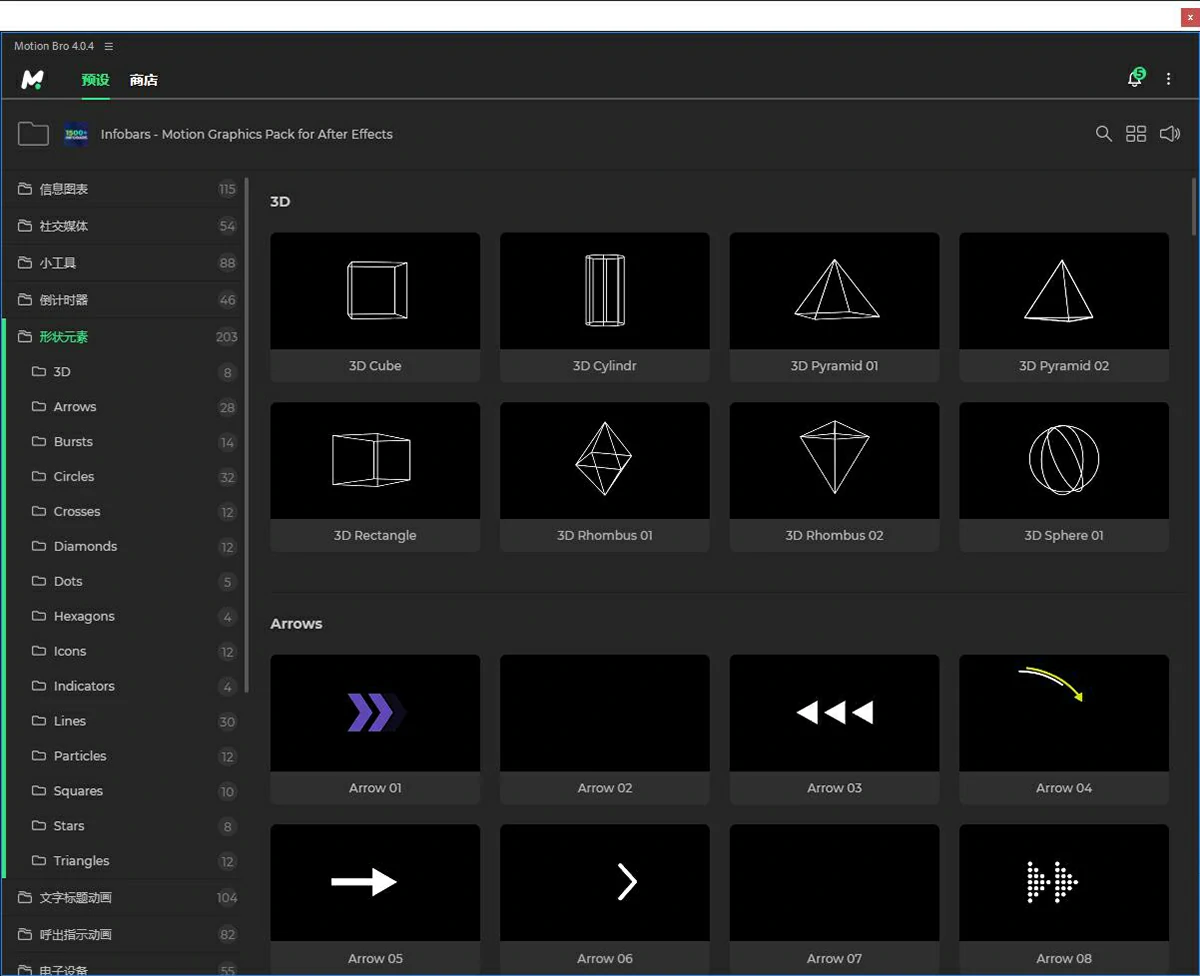Click the pack title Infobars text
Viewport: 1200px width, 976px height.
tap(247, 134)
